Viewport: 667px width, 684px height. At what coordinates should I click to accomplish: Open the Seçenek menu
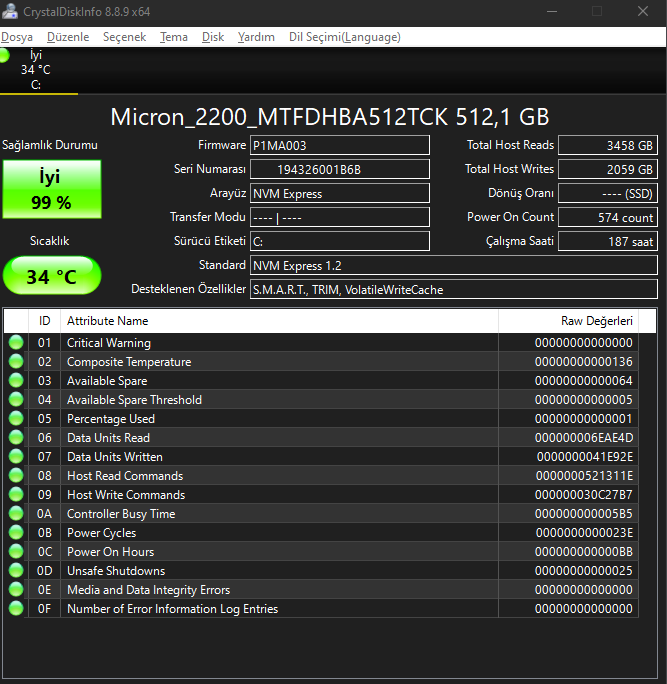click(x=124, y=37)
